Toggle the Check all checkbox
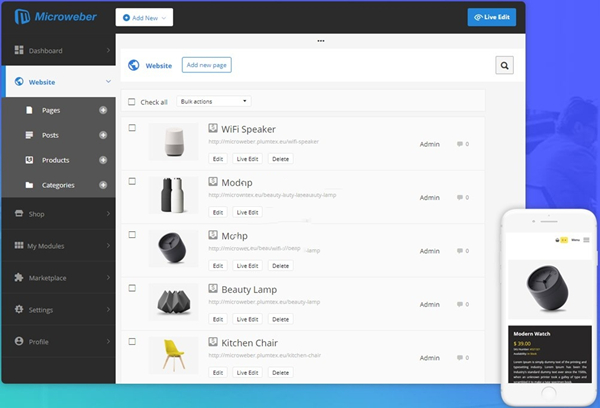The image size is (600, 408). [x=131, y=102]
